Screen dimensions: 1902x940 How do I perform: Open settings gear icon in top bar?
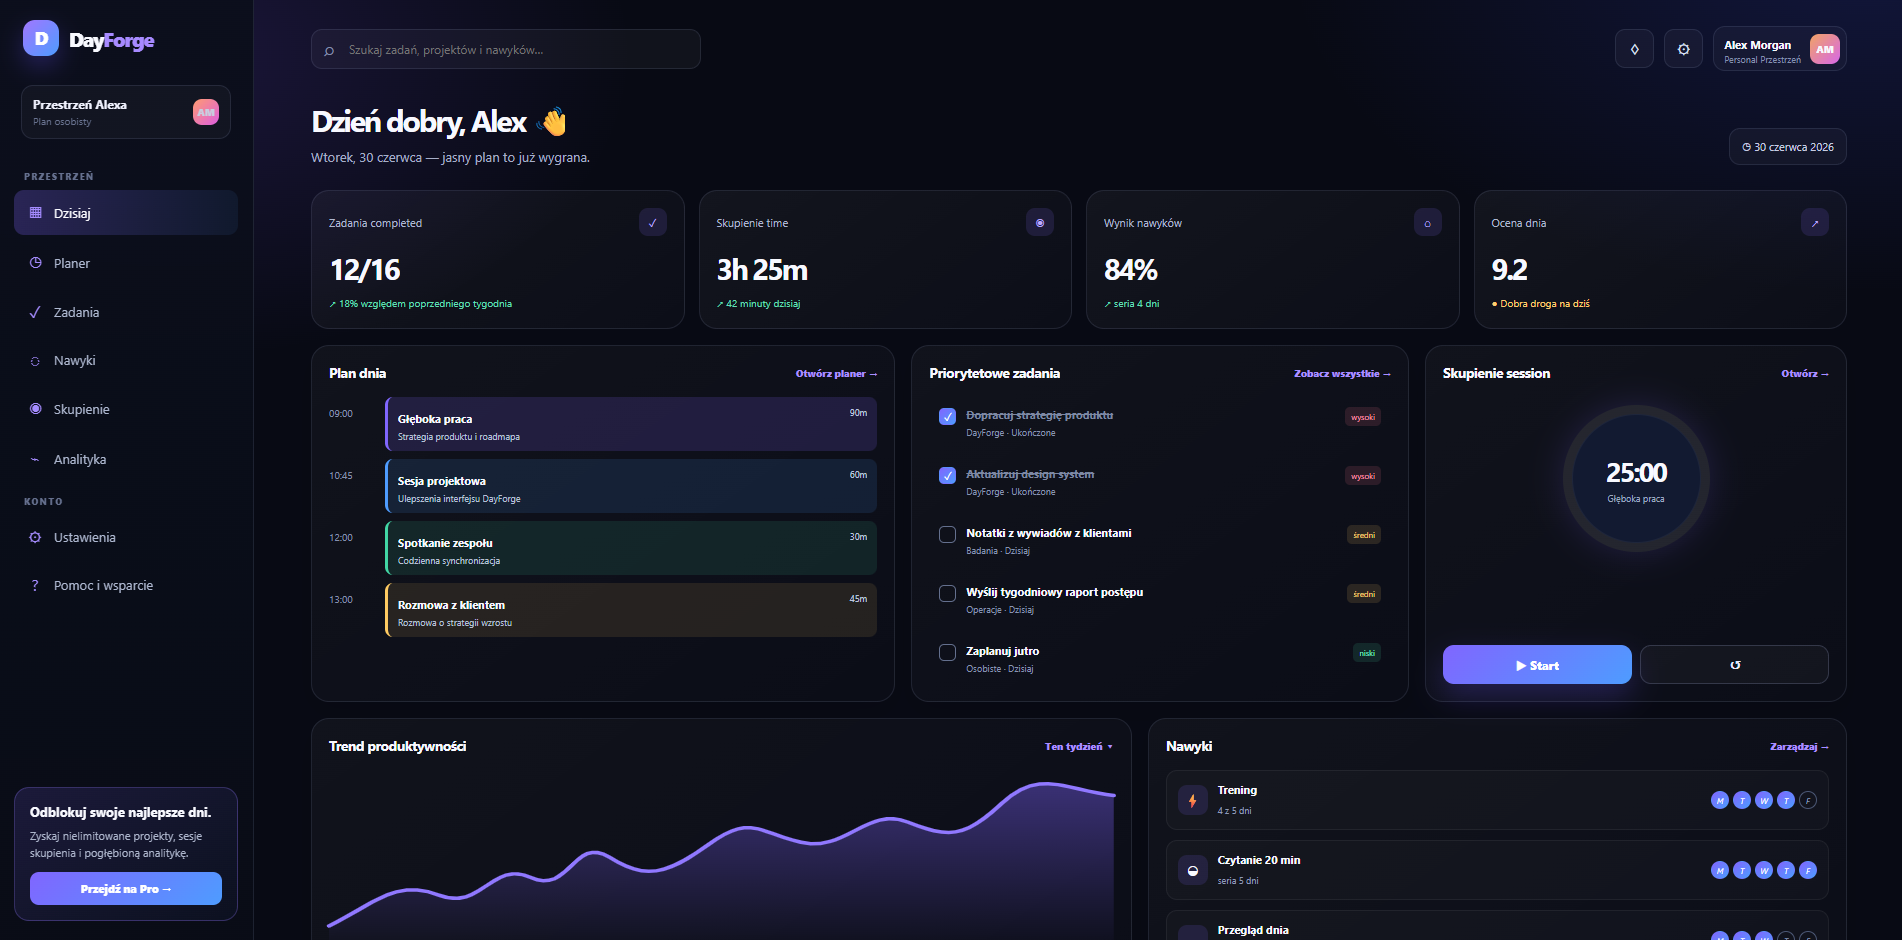click(x=1683, y=49)
